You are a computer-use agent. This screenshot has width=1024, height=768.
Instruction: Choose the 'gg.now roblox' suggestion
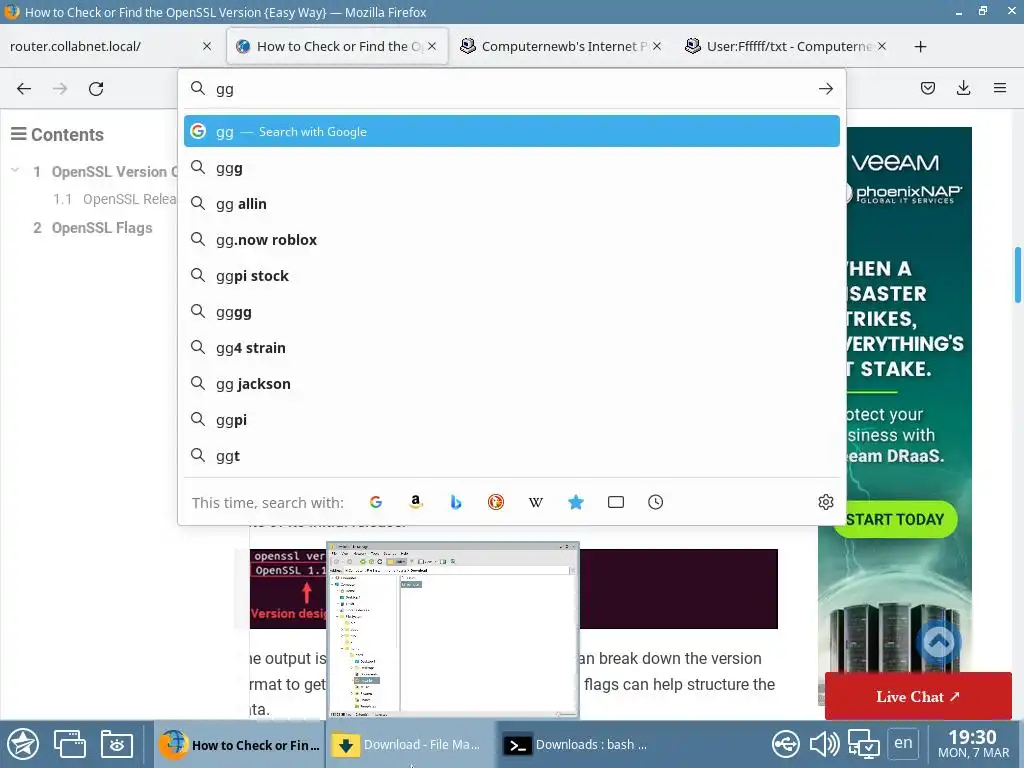tap(512, 240)
